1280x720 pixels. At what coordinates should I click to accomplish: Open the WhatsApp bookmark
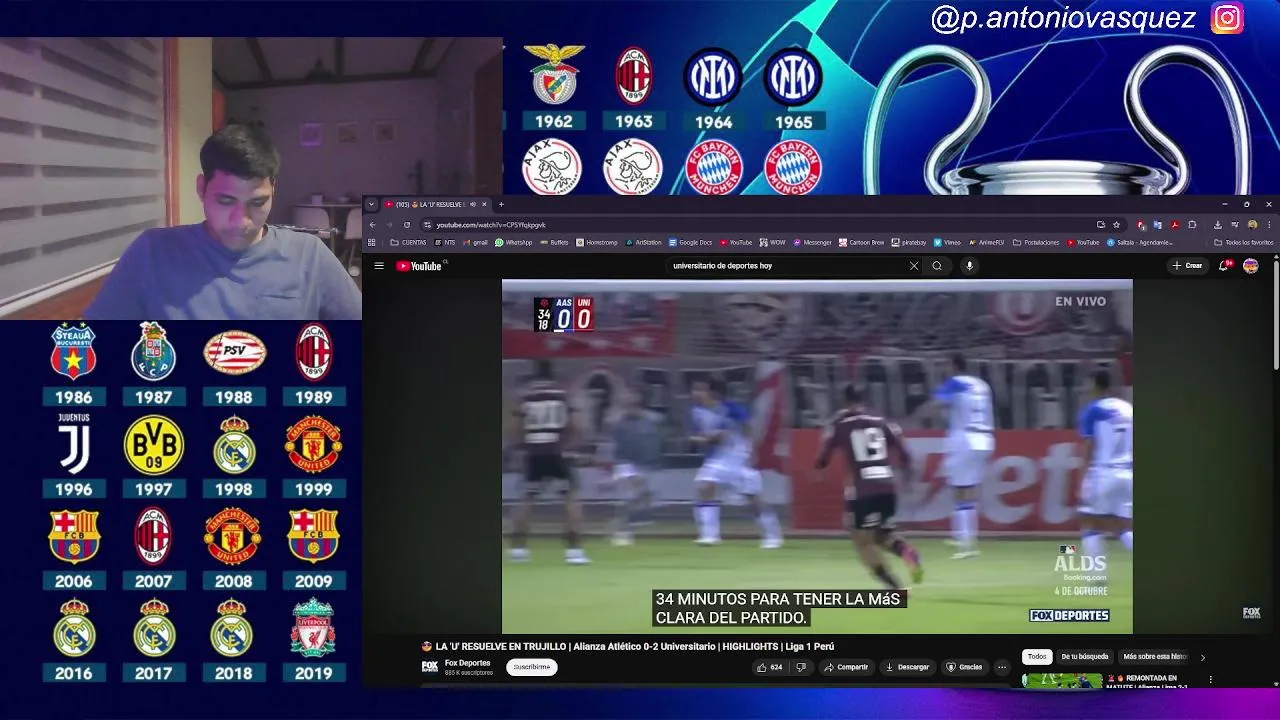coord(513,242)
